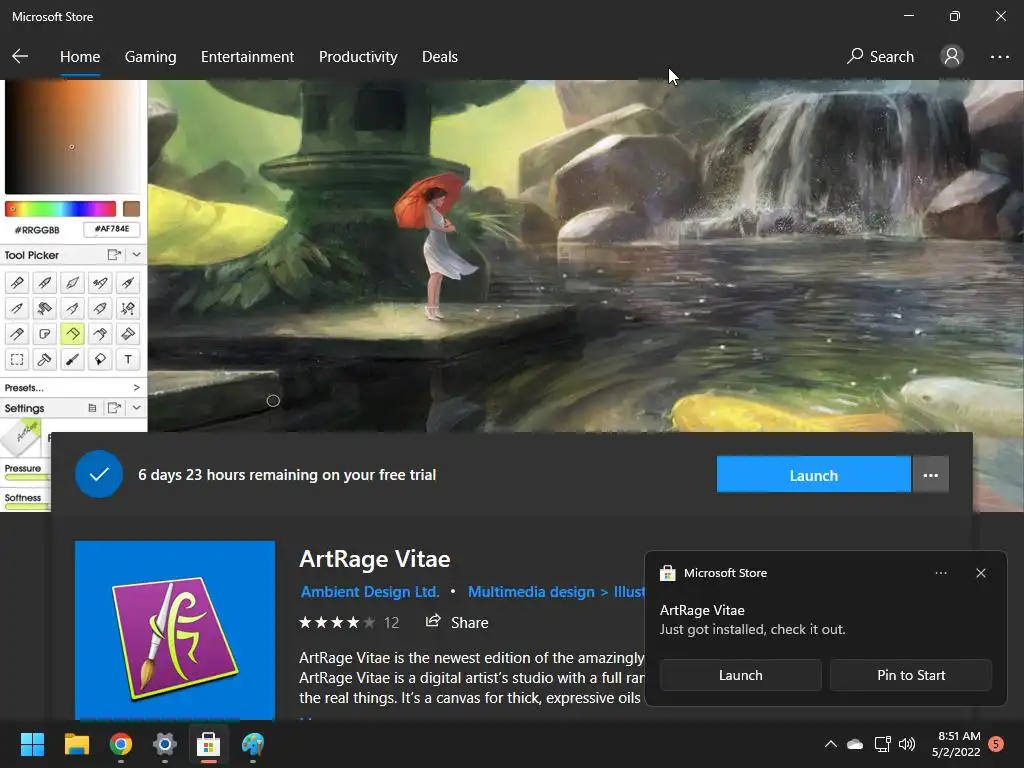The height and width of the screenshot is (768, 1024).
Task: Open the user account profile icon
Action: 952,56
